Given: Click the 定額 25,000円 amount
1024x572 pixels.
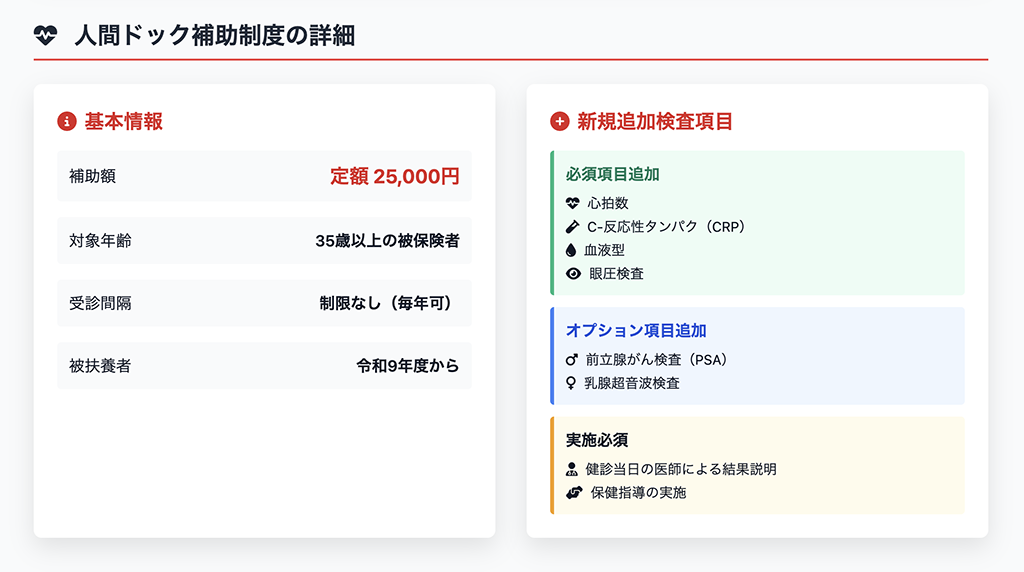Looking at the screenshot, I should pos(394,176).
